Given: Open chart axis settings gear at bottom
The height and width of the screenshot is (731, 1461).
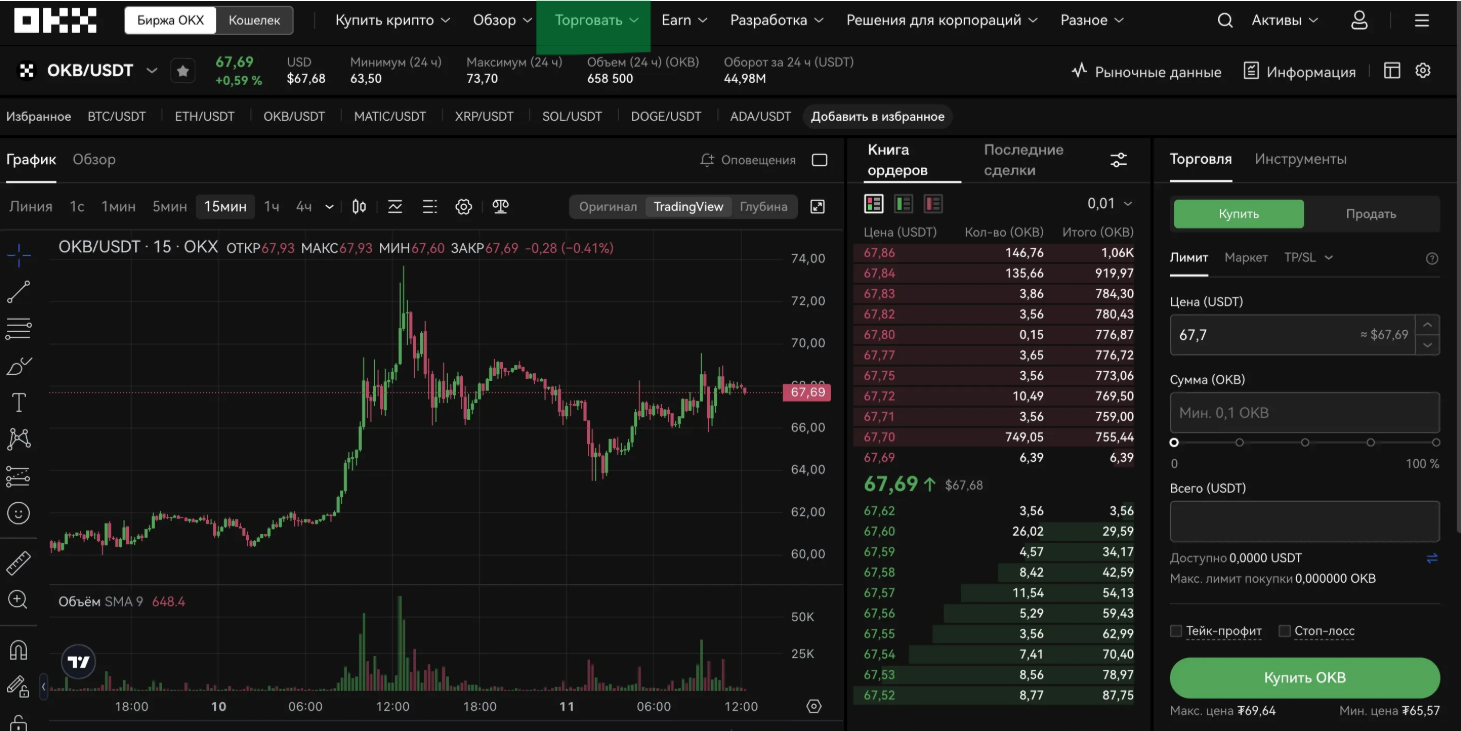Looking at the screenshot, I should pos(814,706).
